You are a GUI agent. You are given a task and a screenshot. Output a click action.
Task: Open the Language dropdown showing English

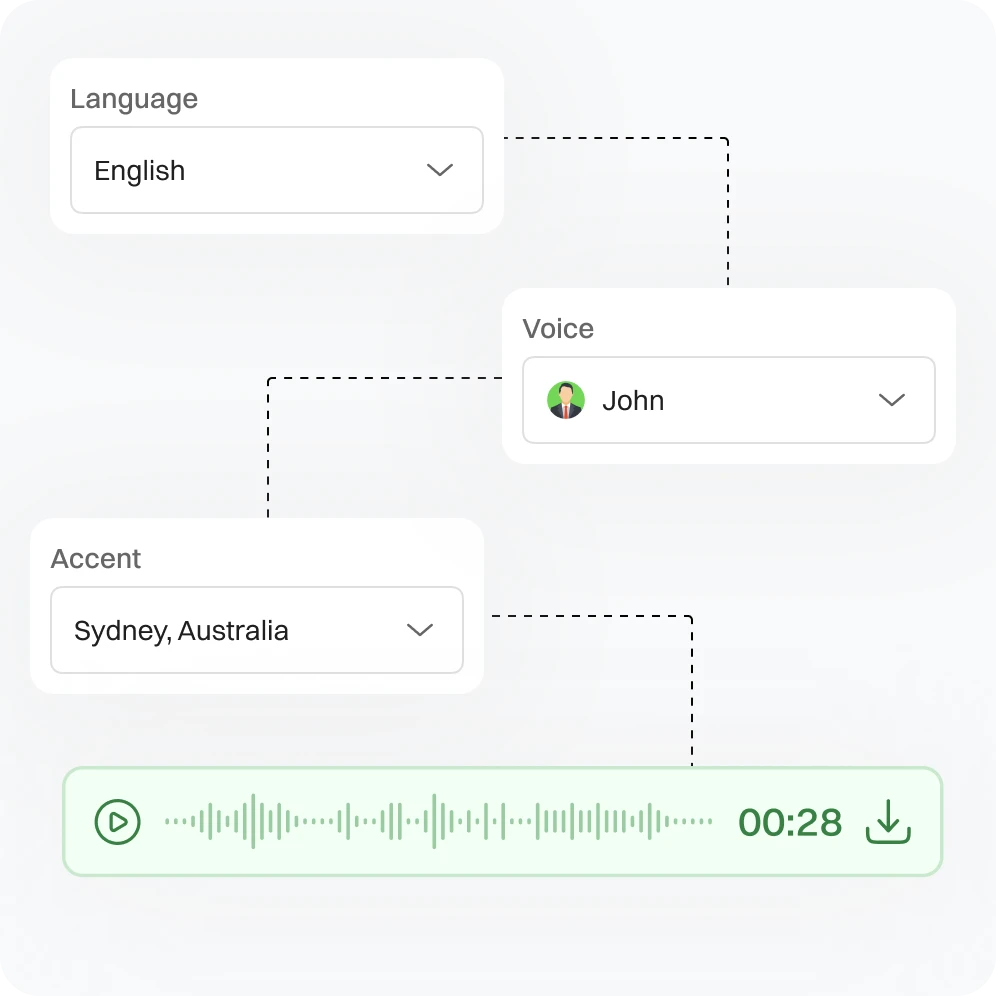[276, 170]
